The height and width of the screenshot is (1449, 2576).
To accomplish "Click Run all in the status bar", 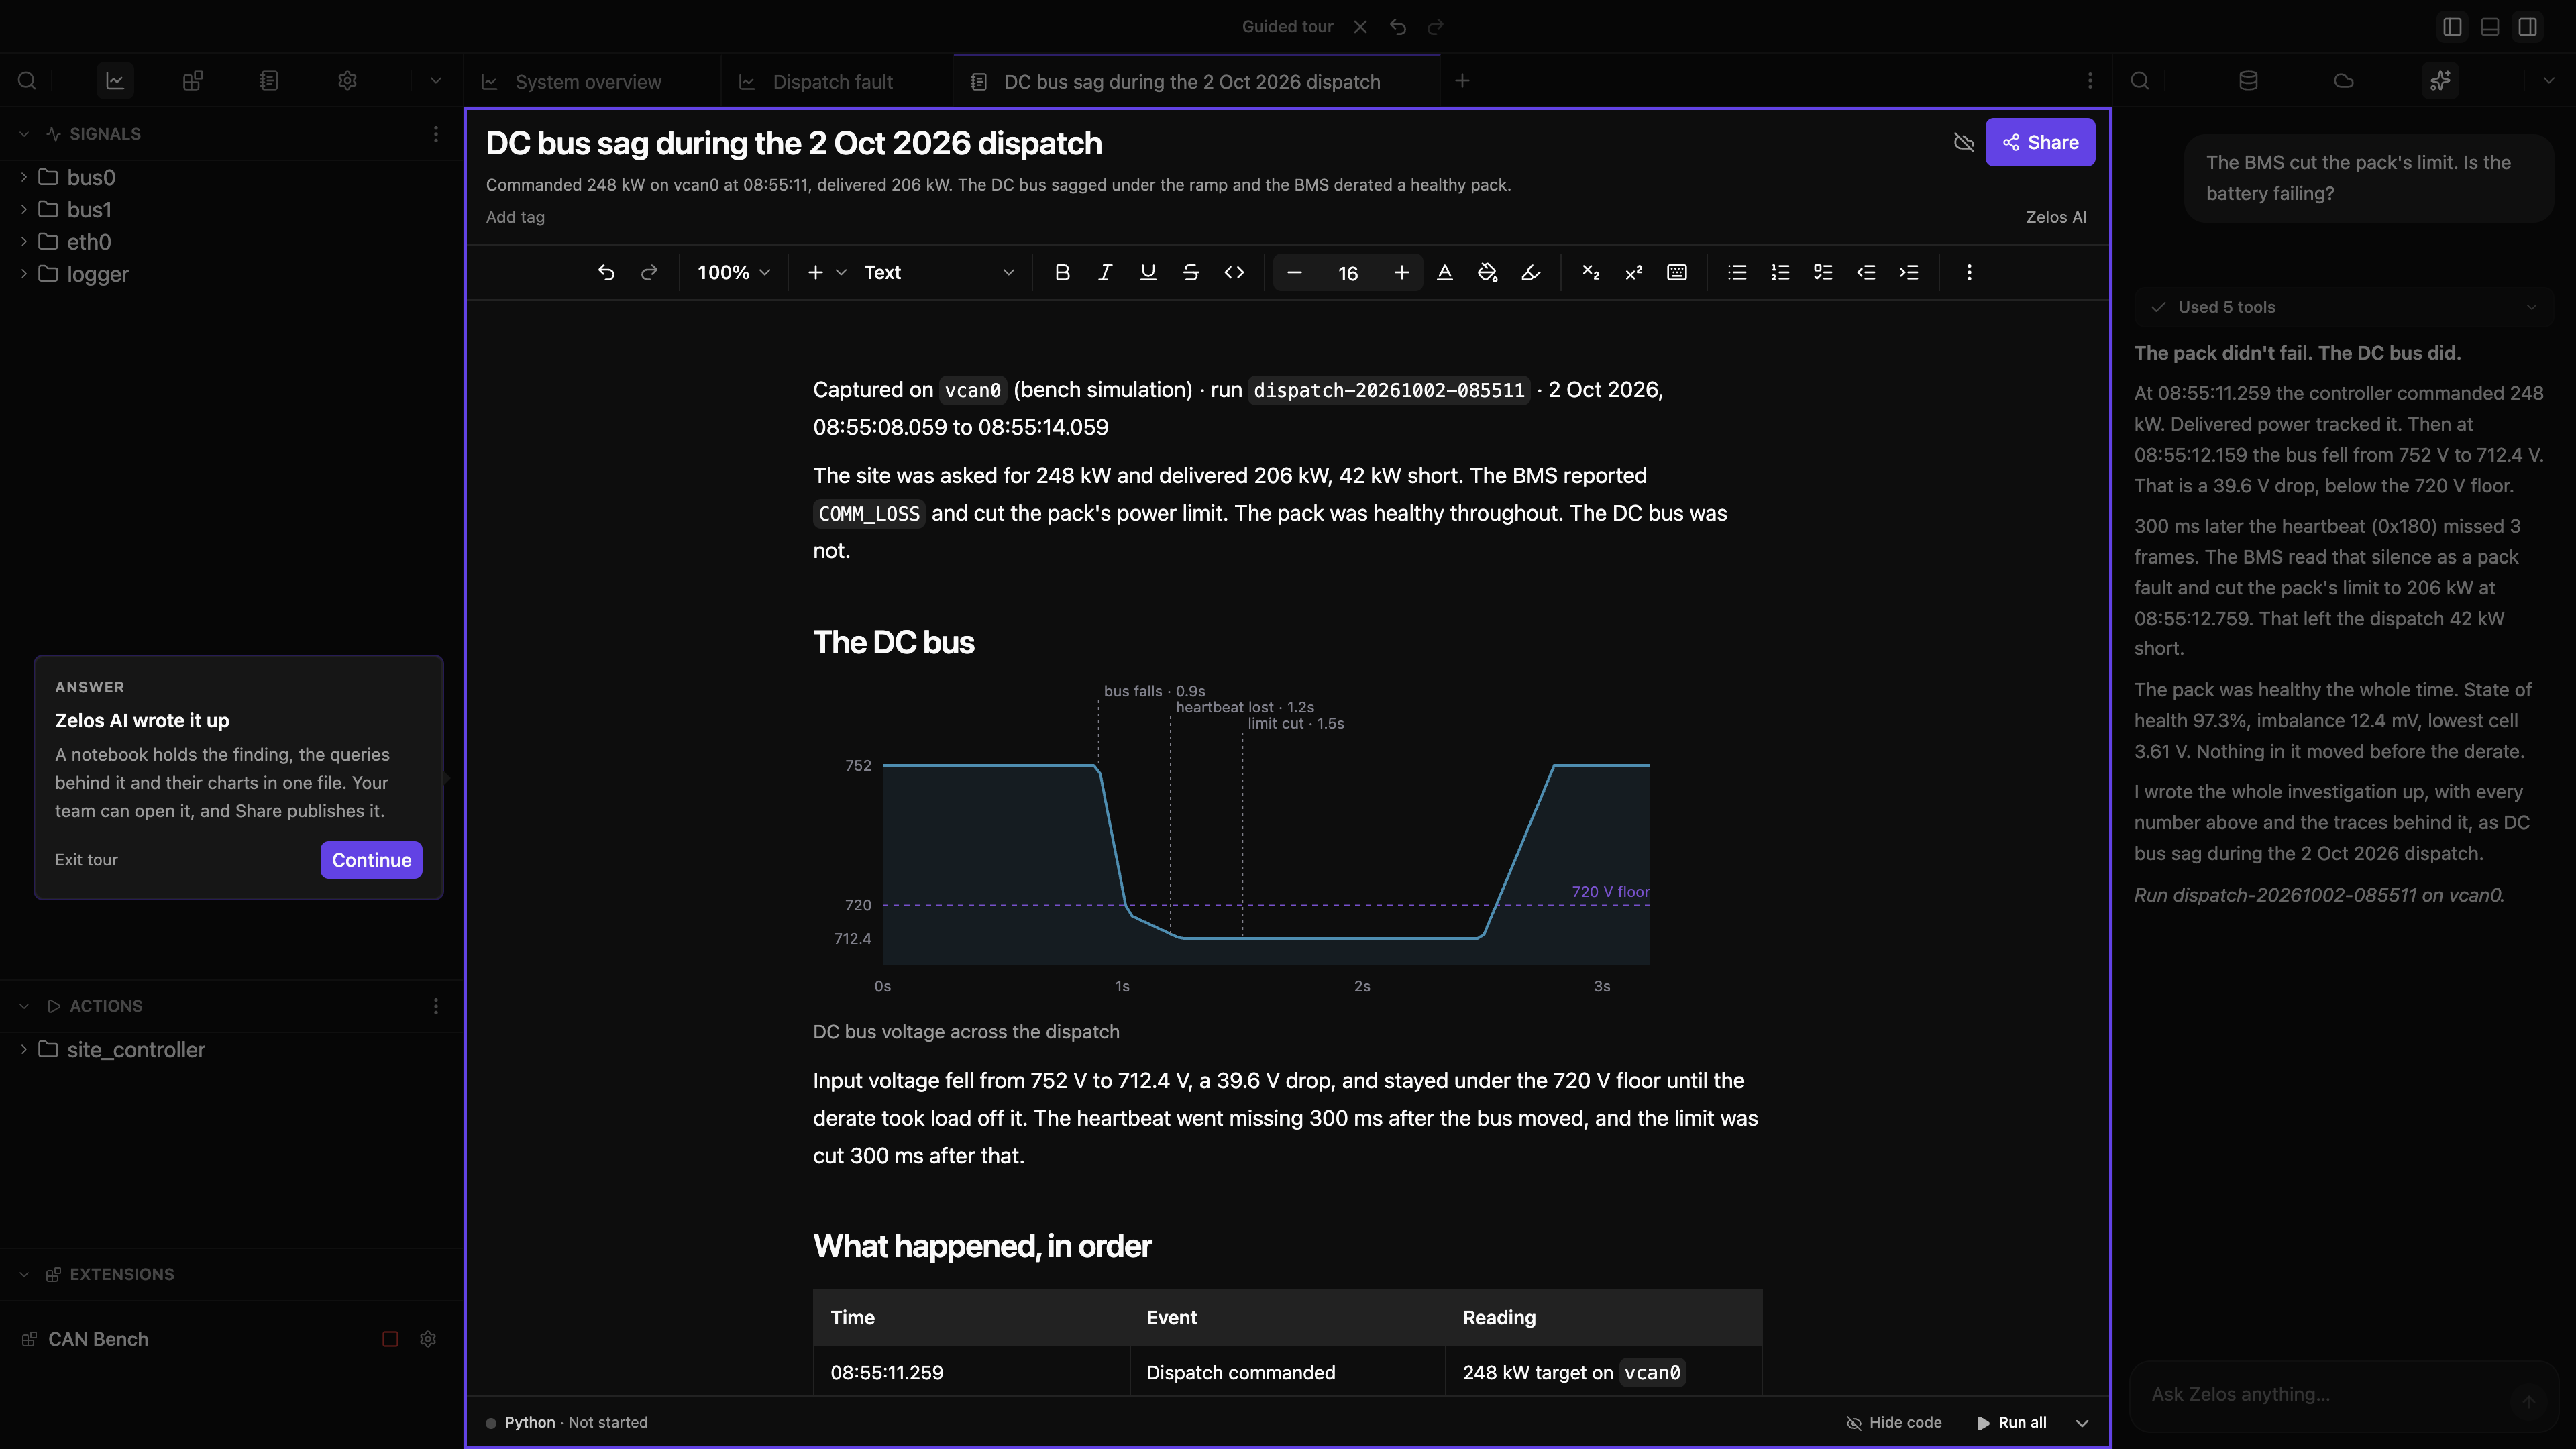I will (2011, 1422).
